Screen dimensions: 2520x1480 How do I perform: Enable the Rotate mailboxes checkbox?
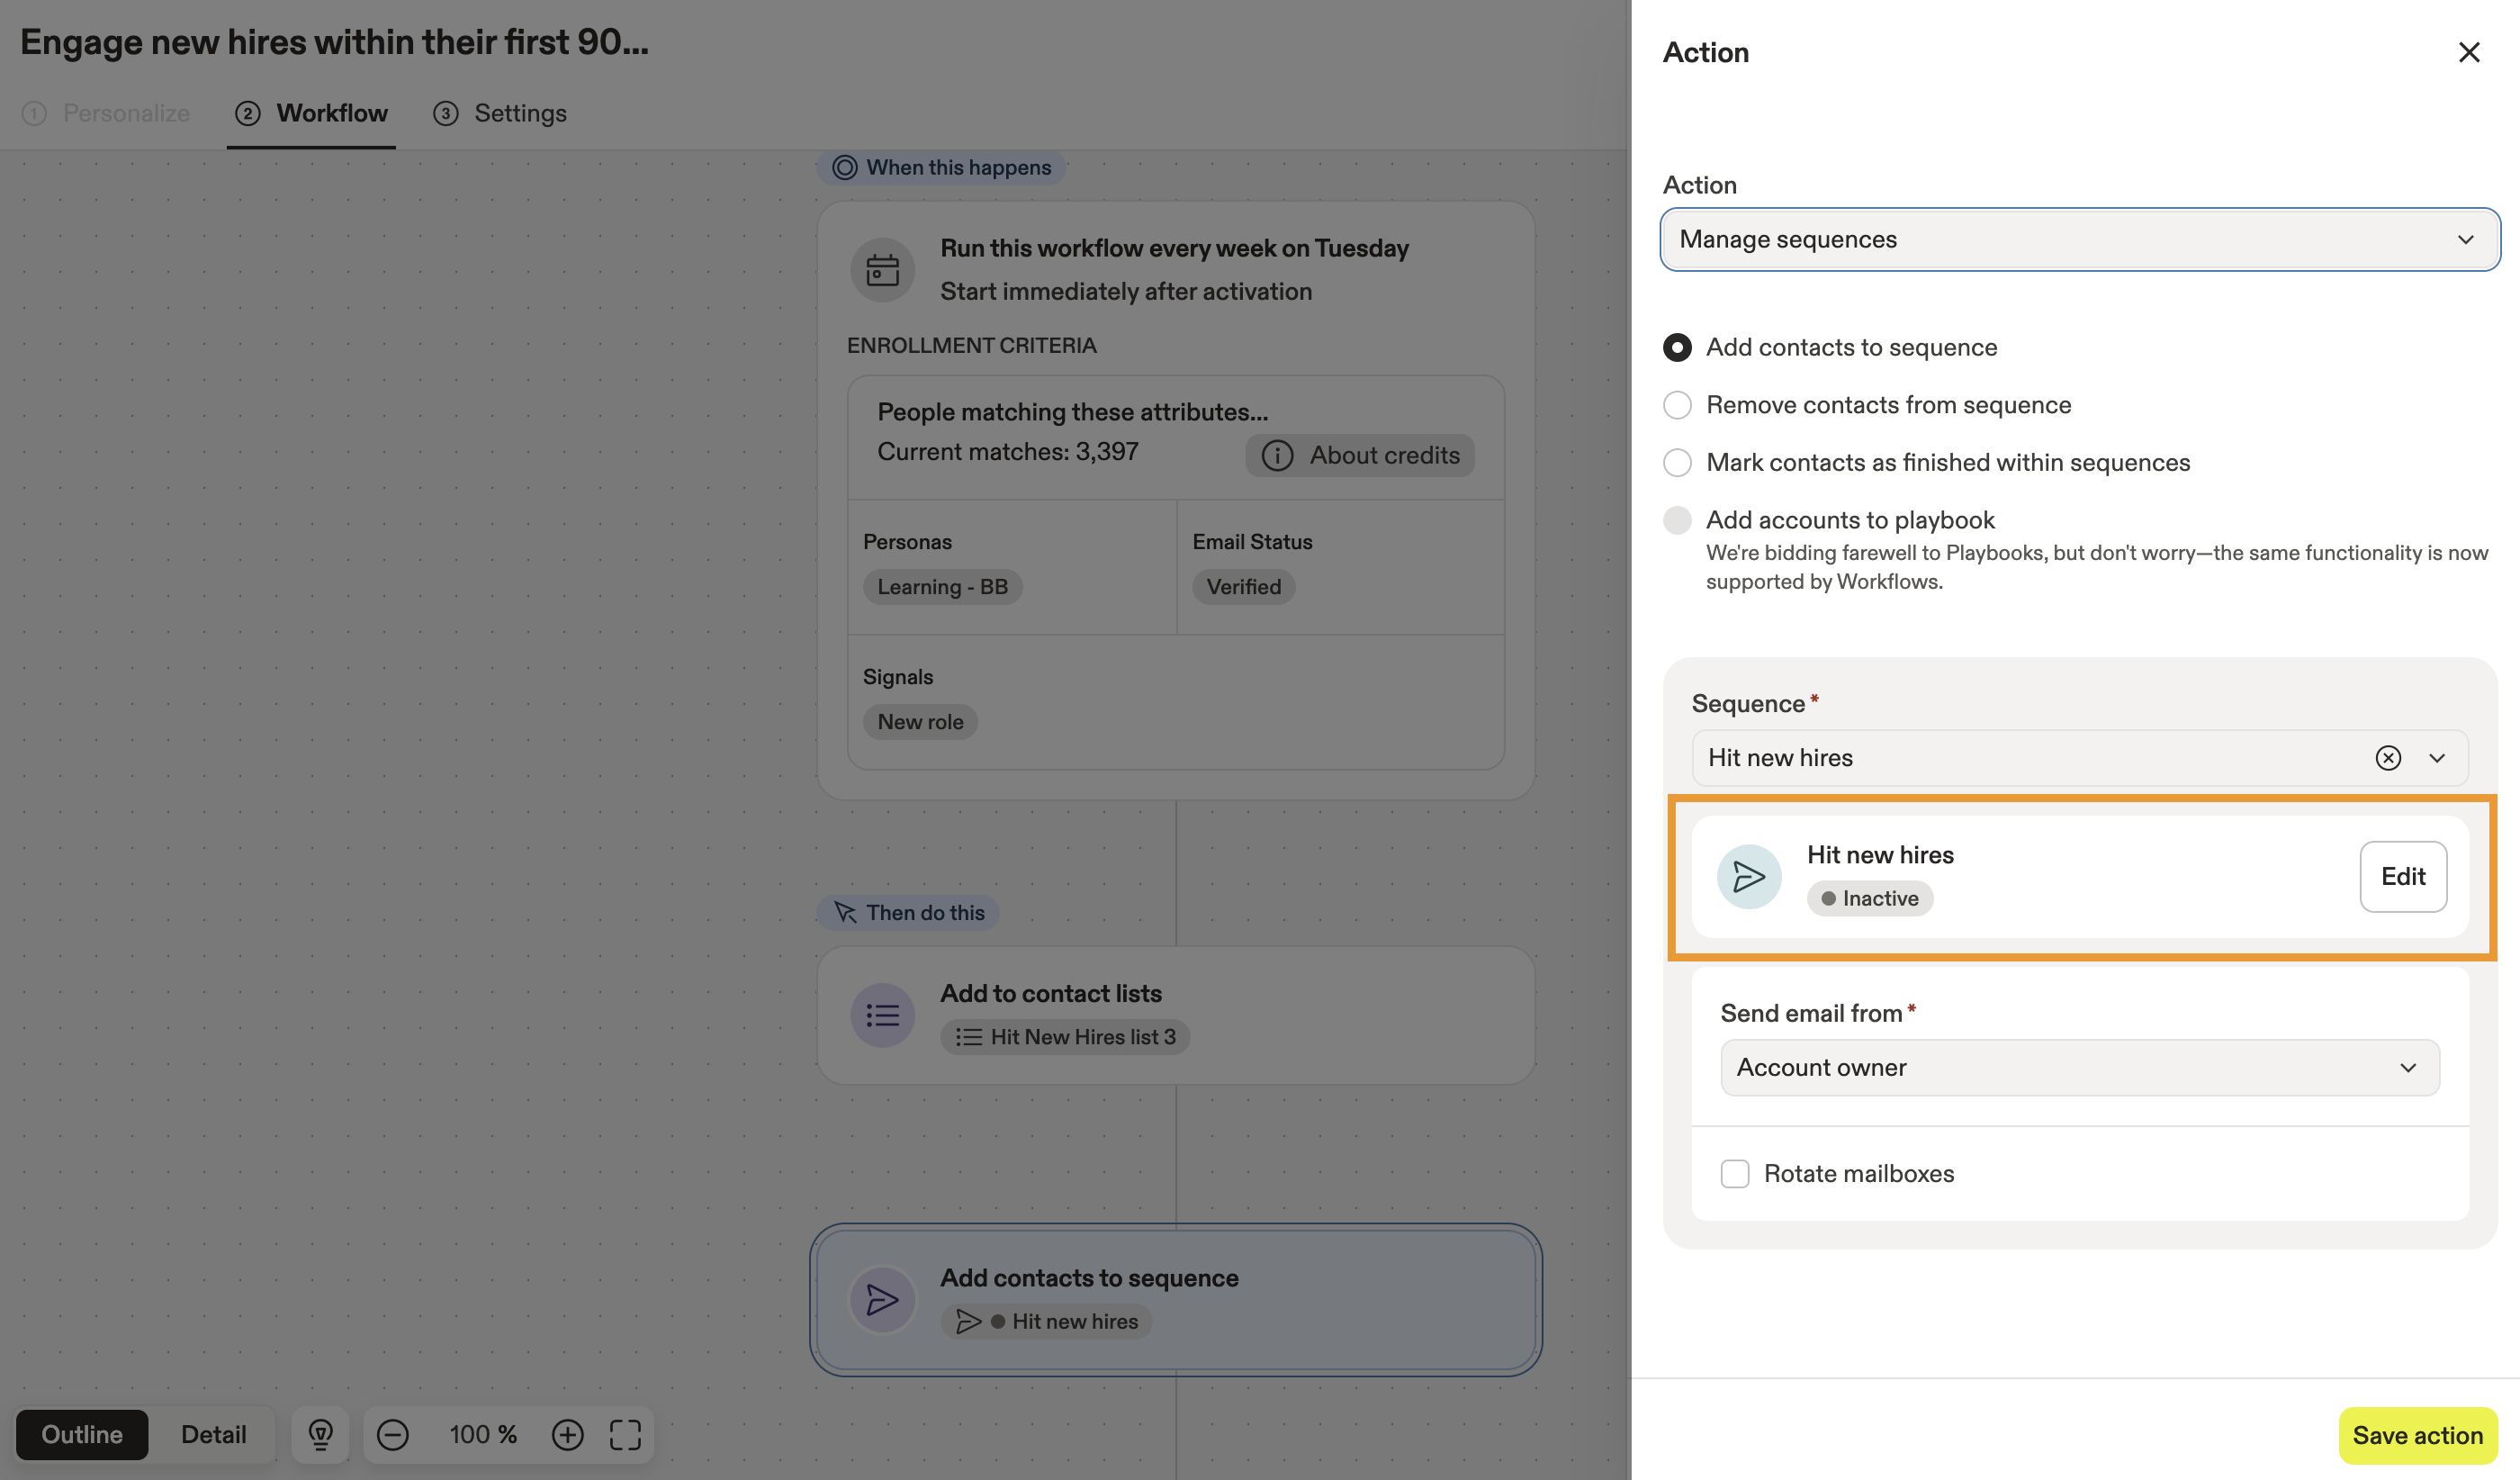tap(1735, 1173)
